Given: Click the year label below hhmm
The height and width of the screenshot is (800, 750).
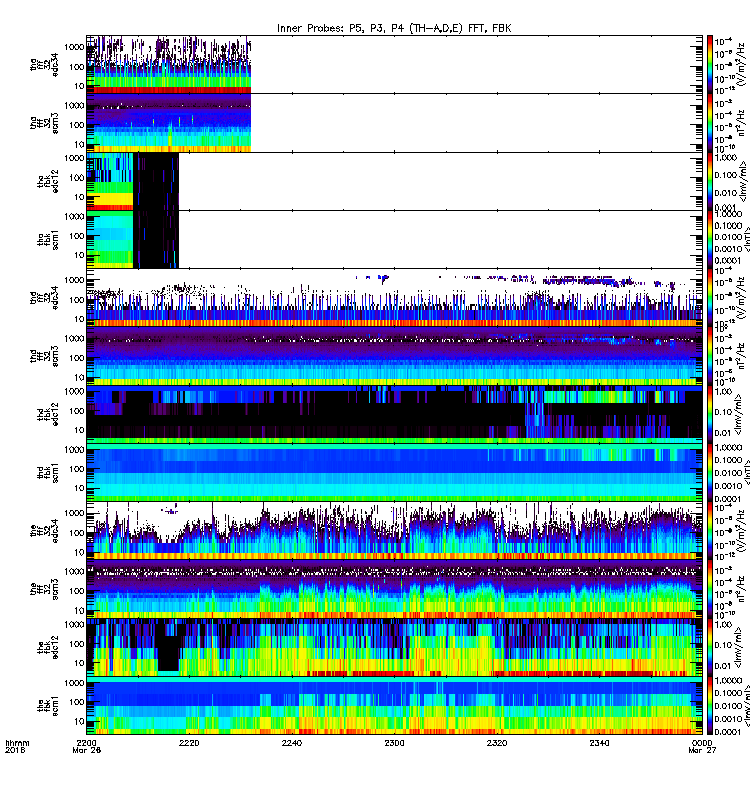Looking at the screenshot, I should (15, 750).
